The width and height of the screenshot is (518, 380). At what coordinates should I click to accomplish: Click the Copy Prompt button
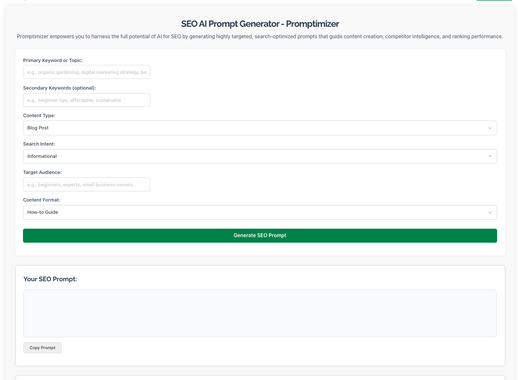tap(42, 348)
